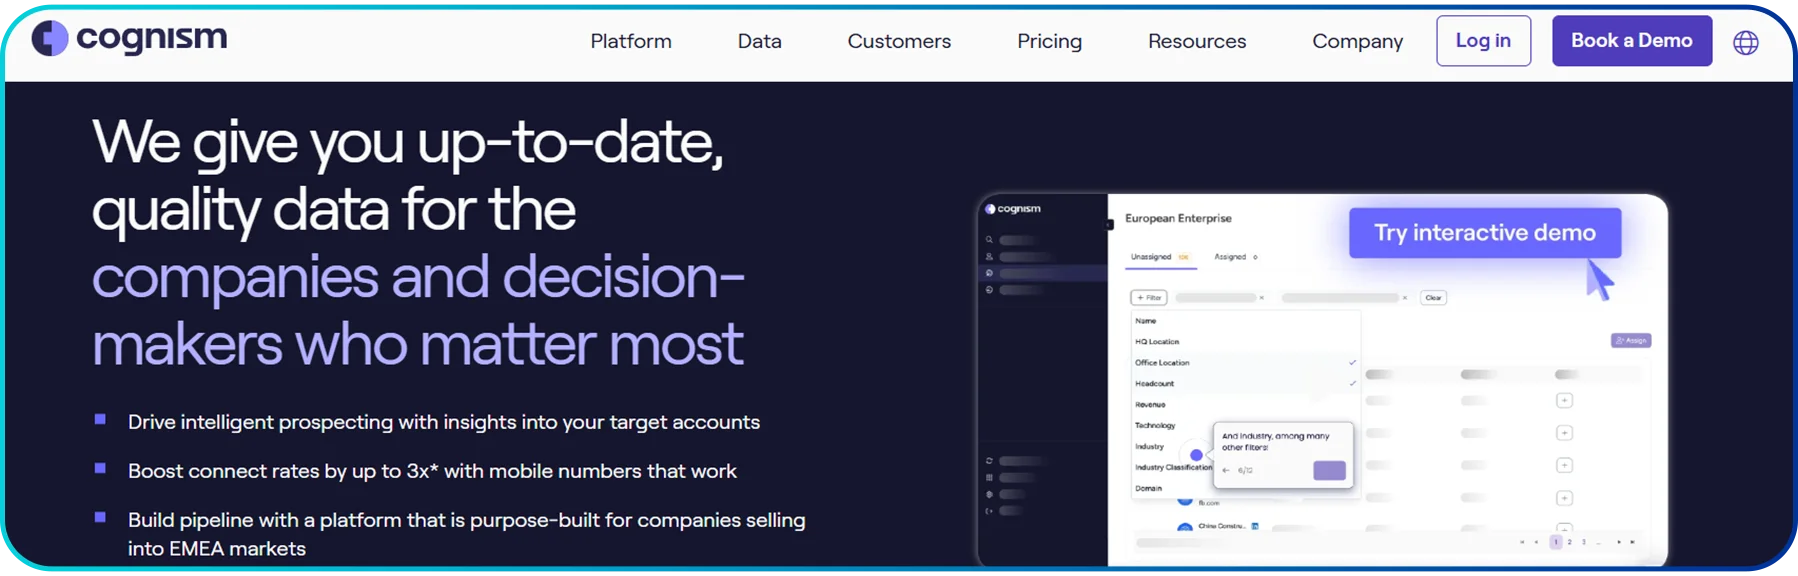The width and height of the screenshot is (1798, 576).
Task: Collapse the demo sidebar with arrow handle
Action: click(1109, 225)
